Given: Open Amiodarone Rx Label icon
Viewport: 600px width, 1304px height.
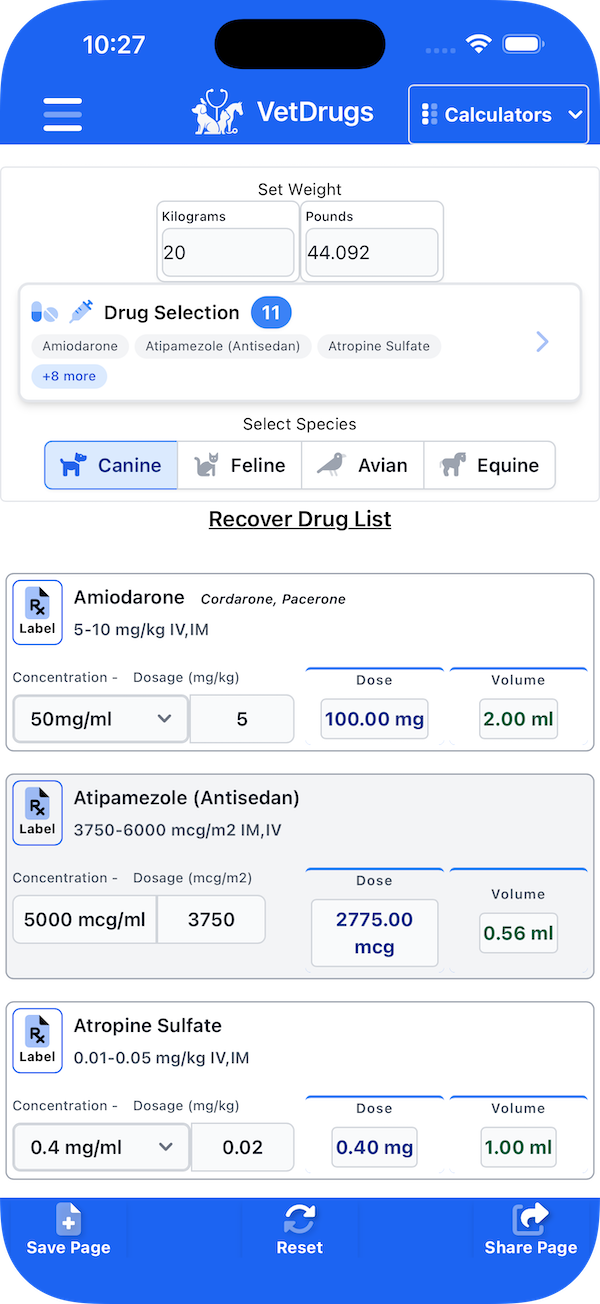Looking at the screenshot, I should coord(37,612).
